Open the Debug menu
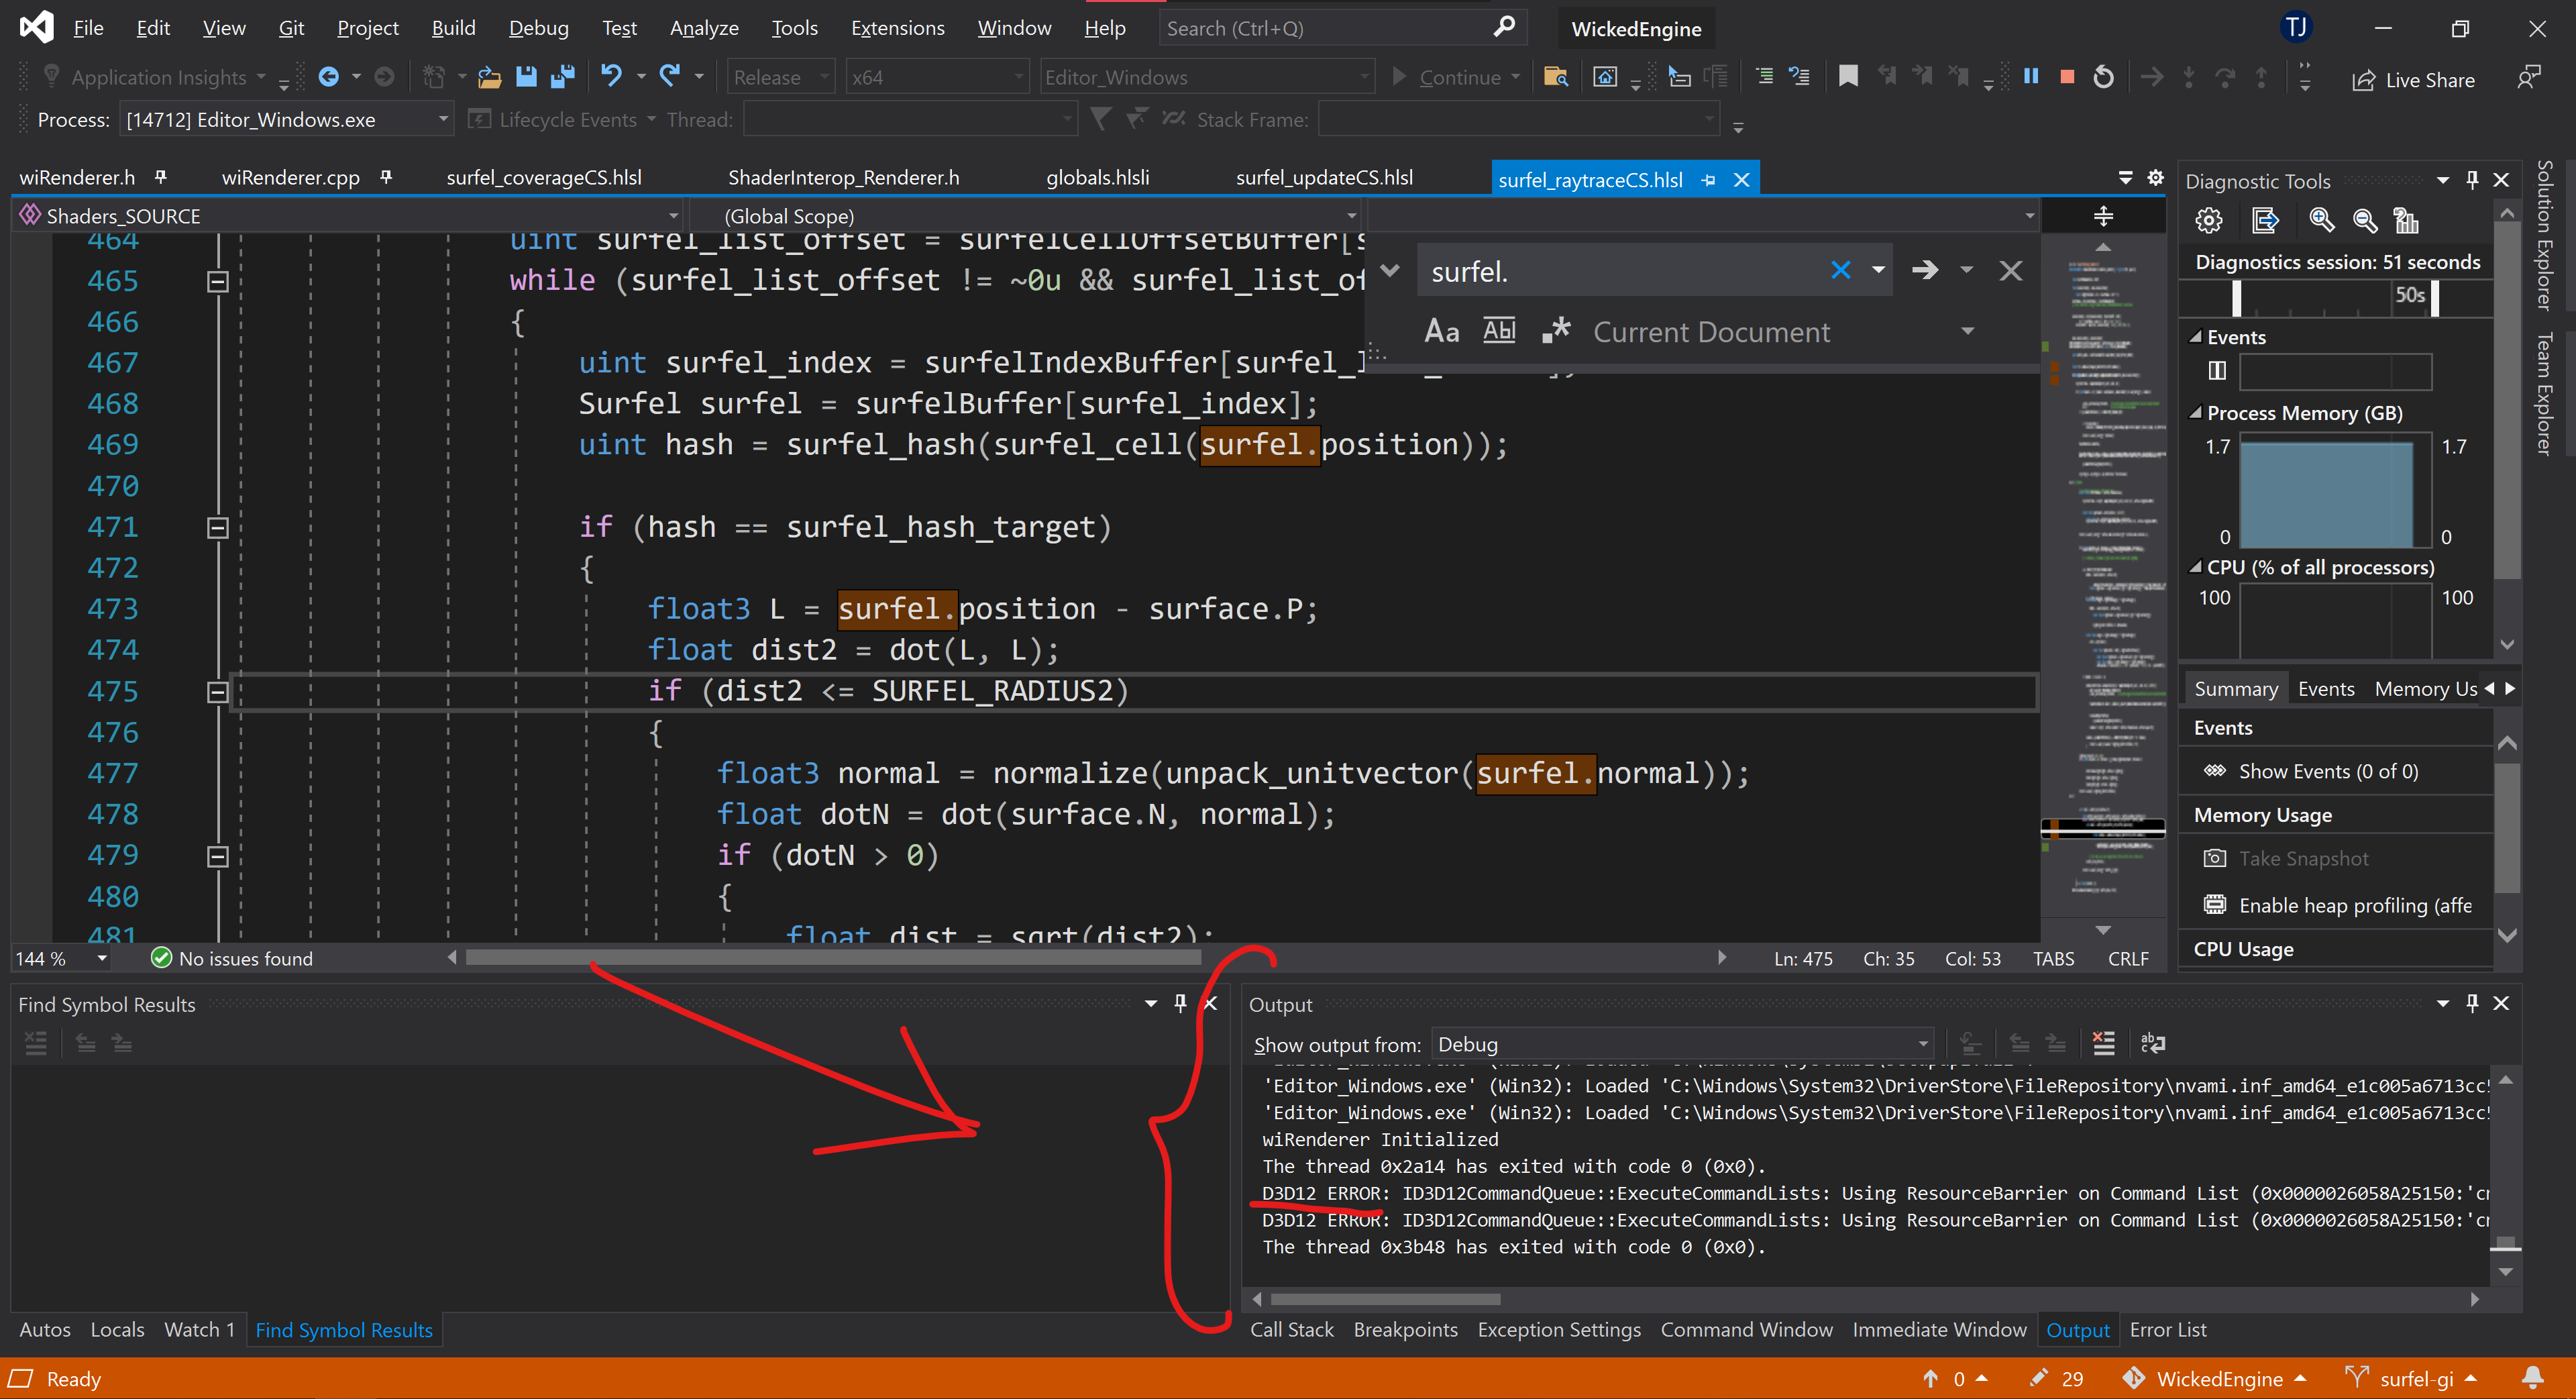 [538, 27]
